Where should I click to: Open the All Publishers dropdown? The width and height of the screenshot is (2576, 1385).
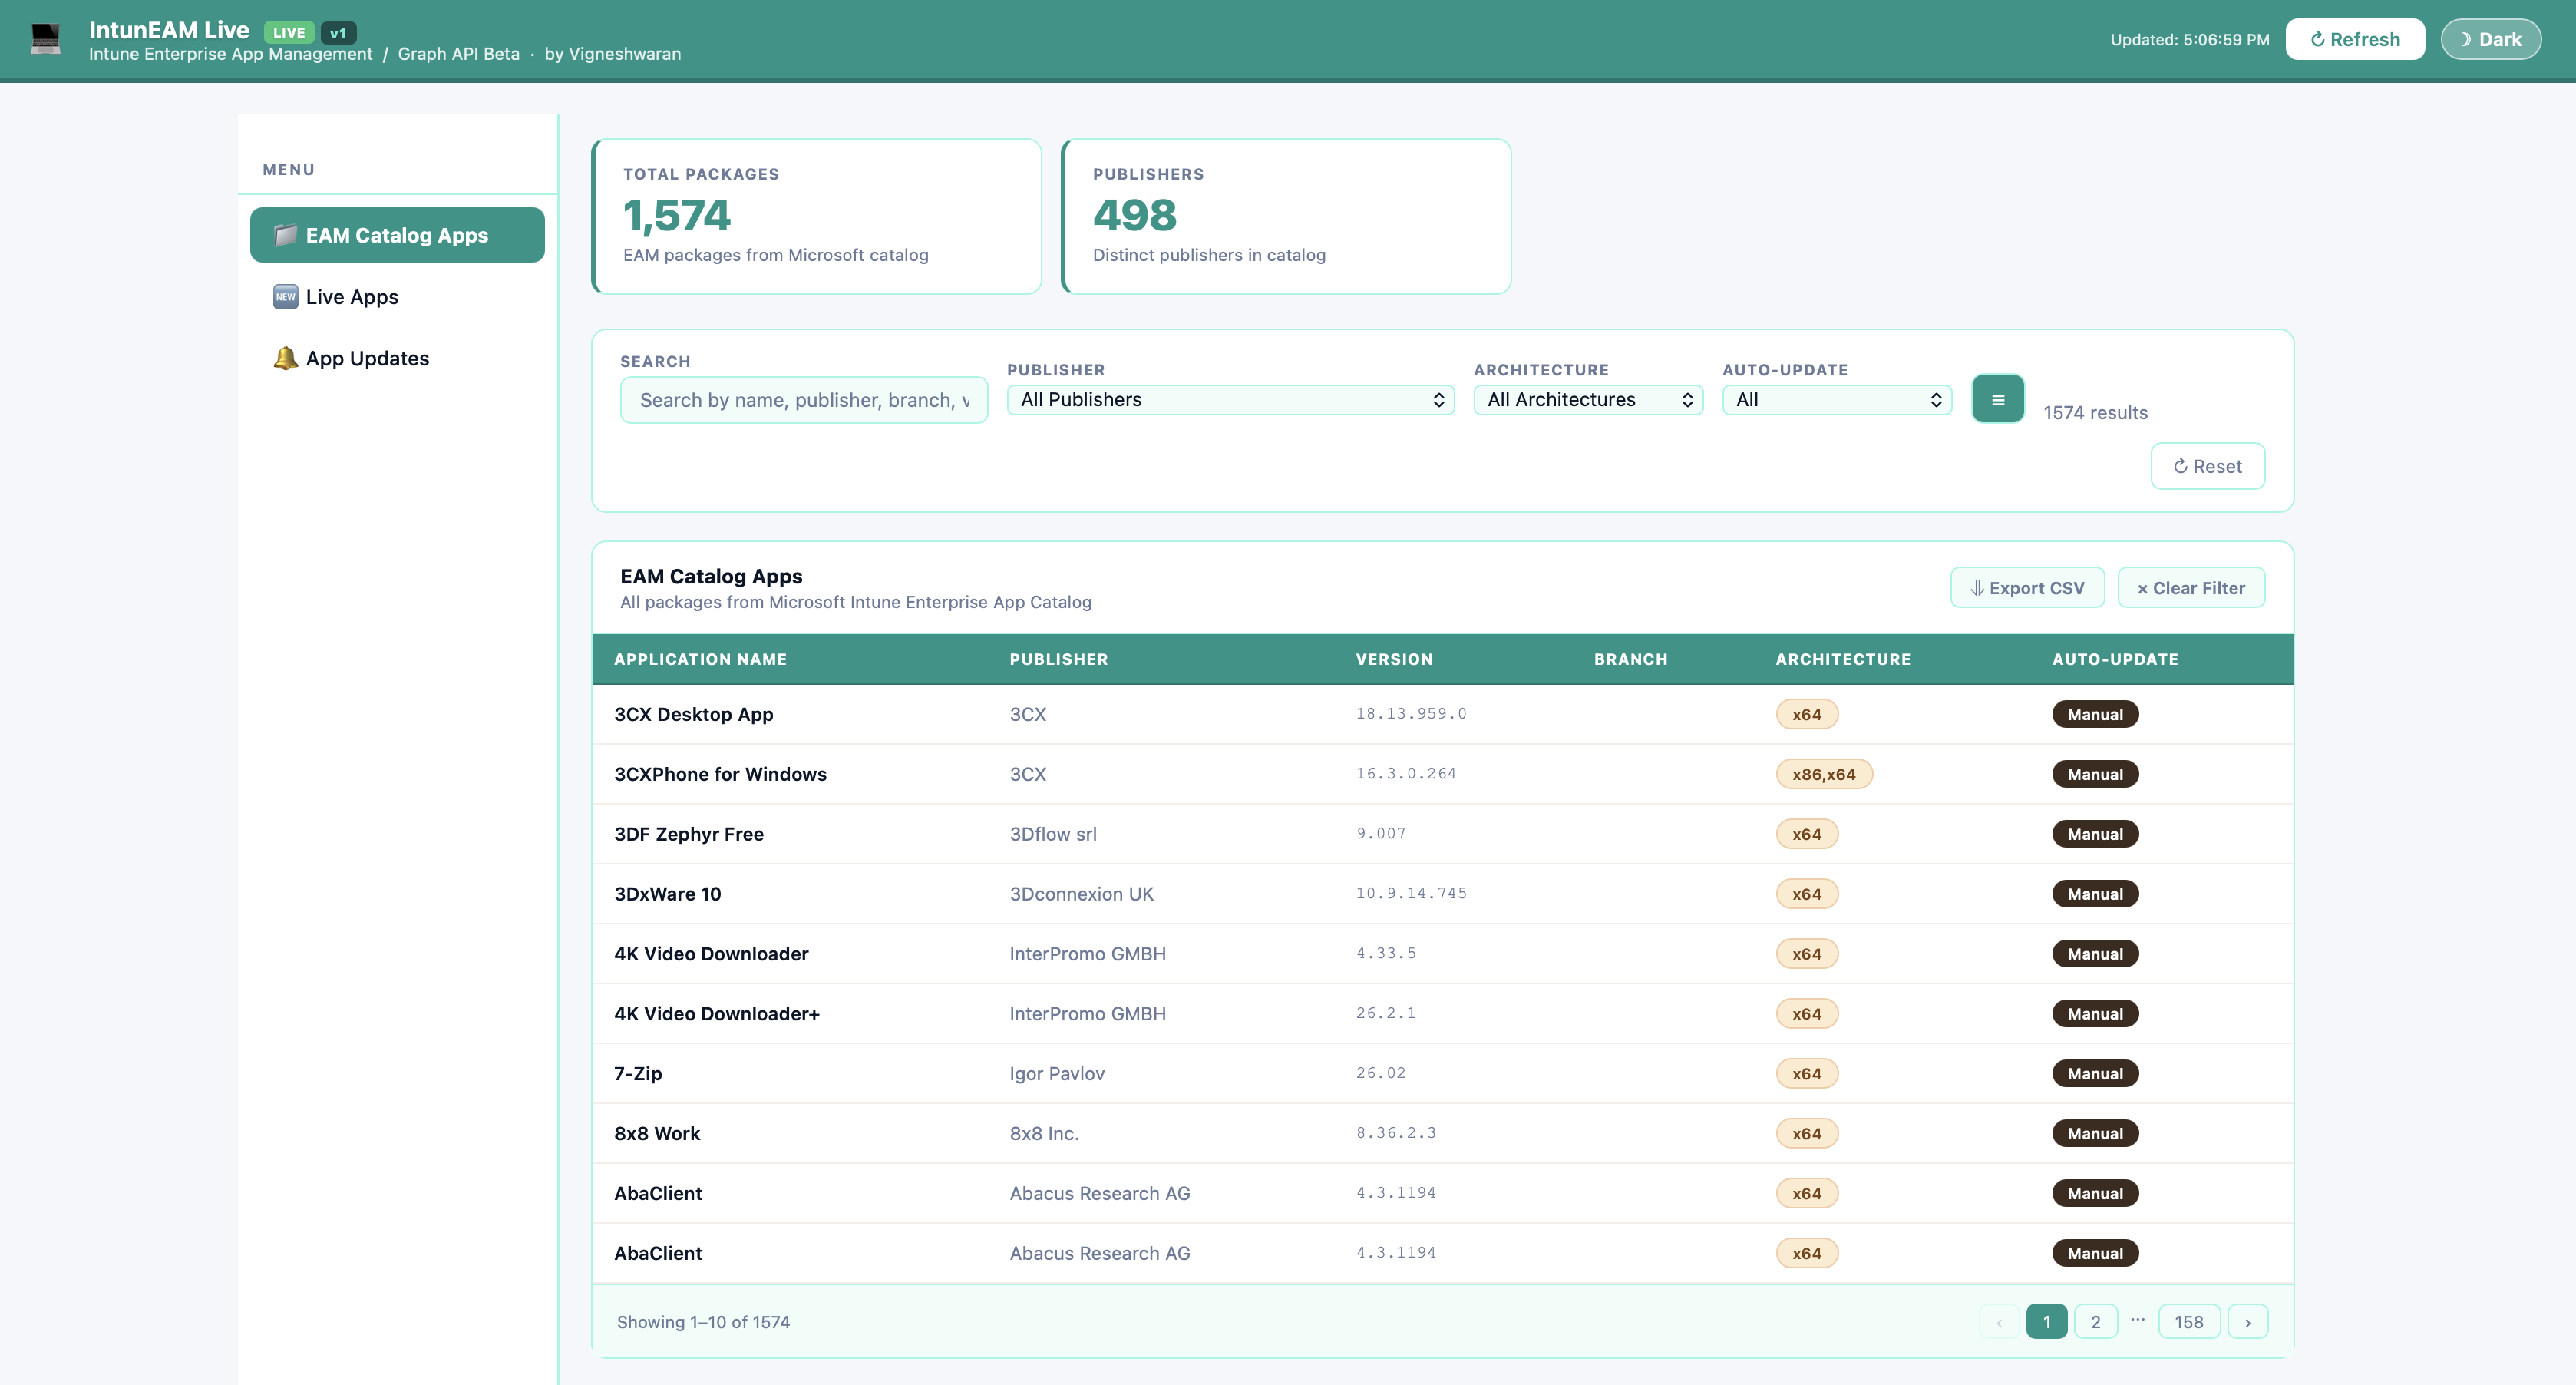click(1230, 399)
